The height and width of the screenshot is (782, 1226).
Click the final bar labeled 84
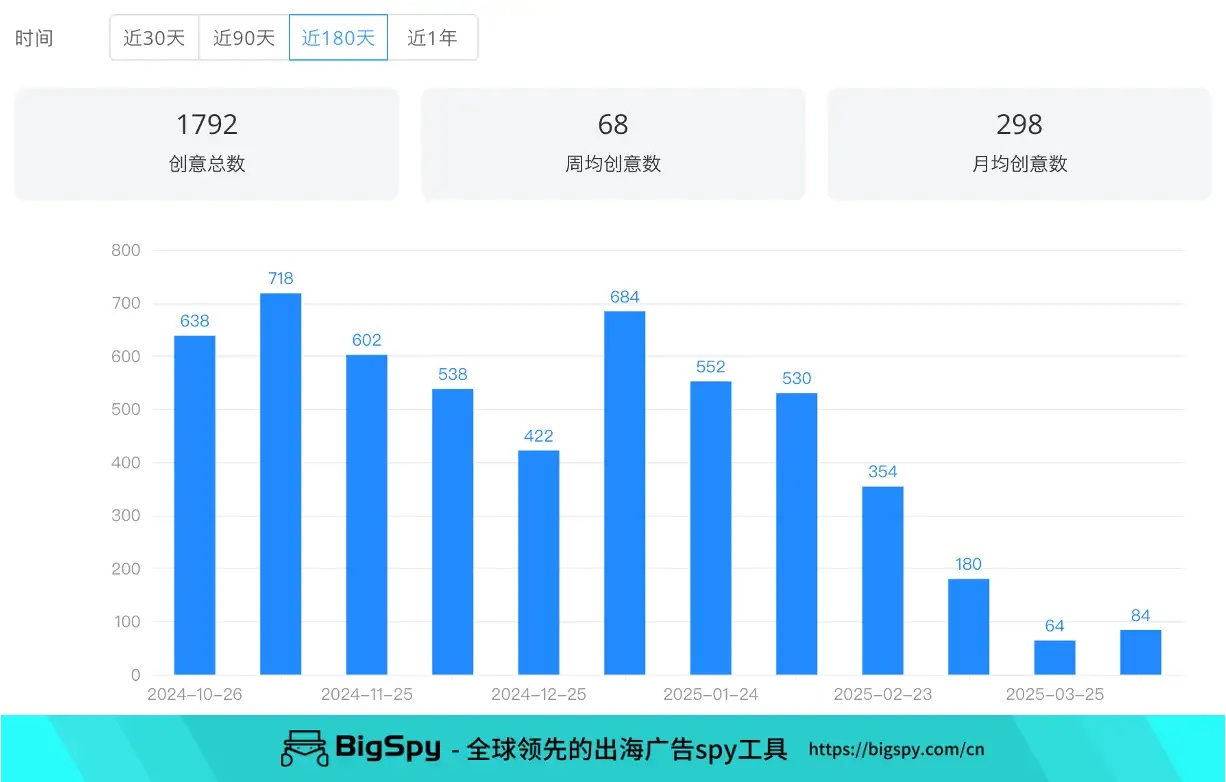coord(1140,650)
